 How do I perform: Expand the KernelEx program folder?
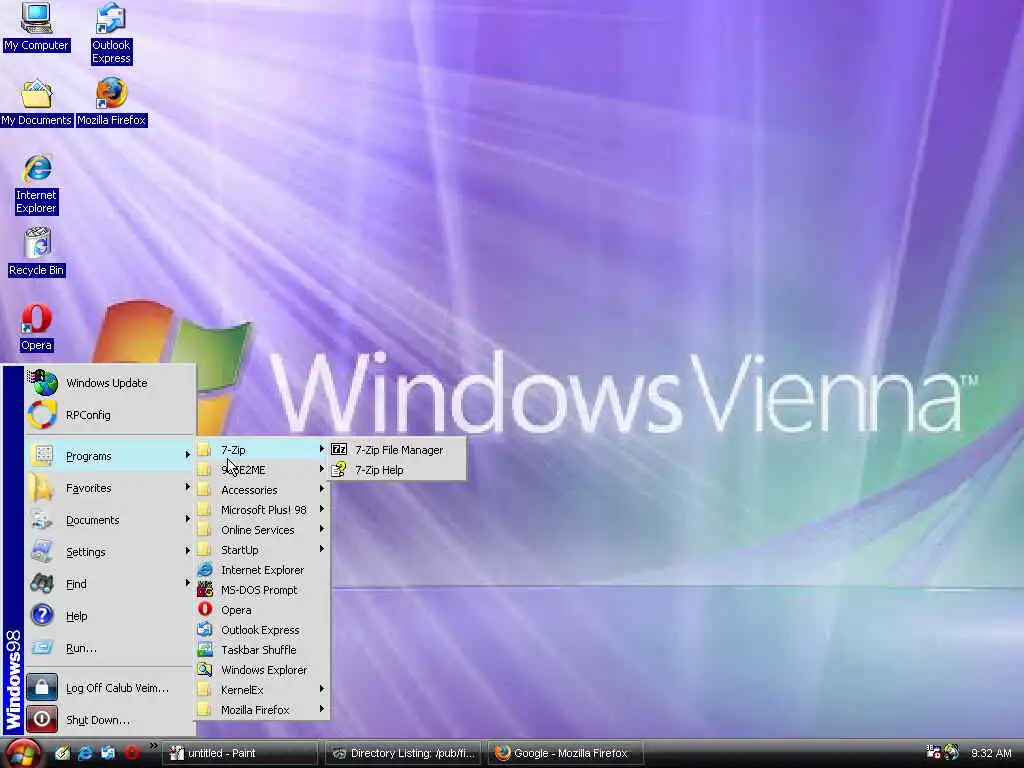pyautogui.click(x=262, y=690)
